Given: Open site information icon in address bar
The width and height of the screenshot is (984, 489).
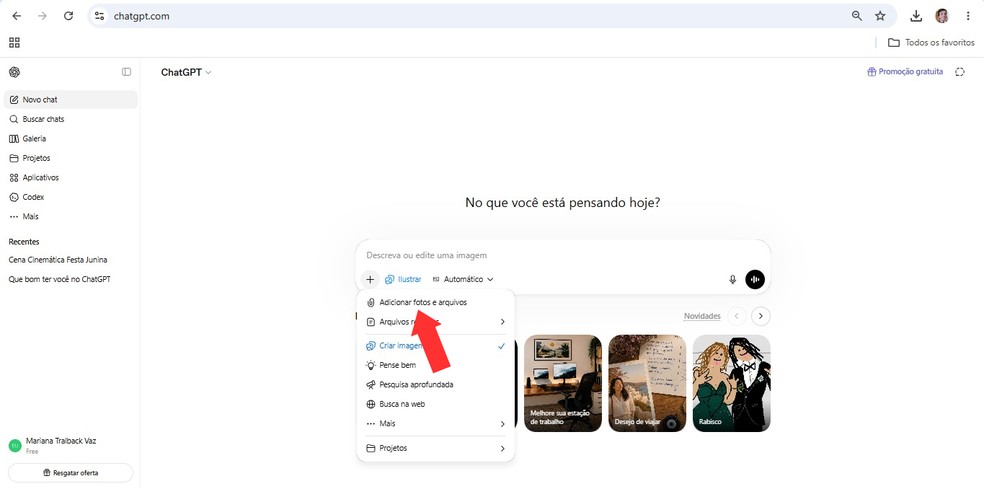Looking at the screenshot, I should (99, 16).
